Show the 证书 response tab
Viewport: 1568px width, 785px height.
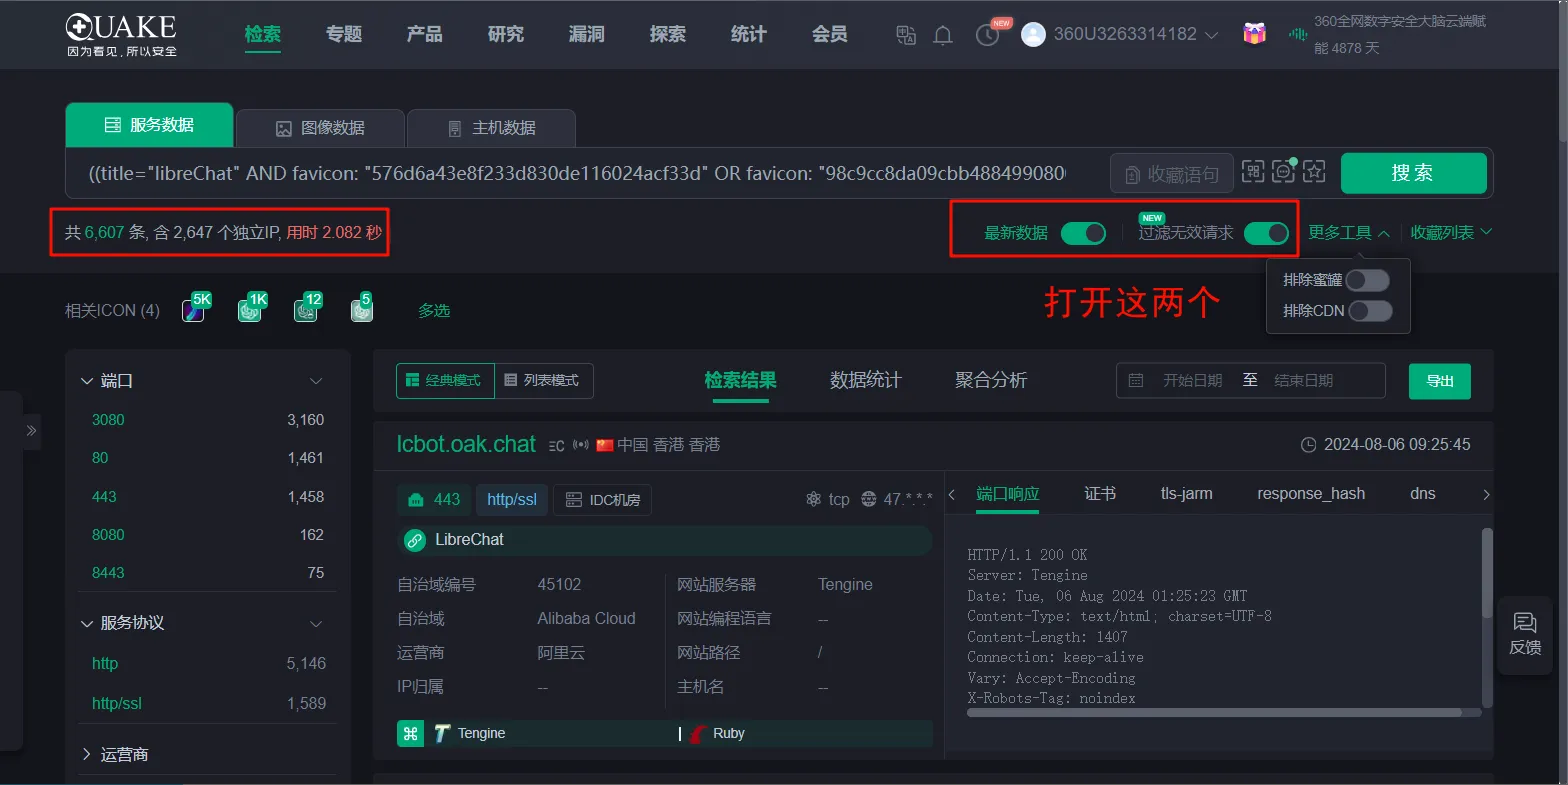[x=1100, y=494]
